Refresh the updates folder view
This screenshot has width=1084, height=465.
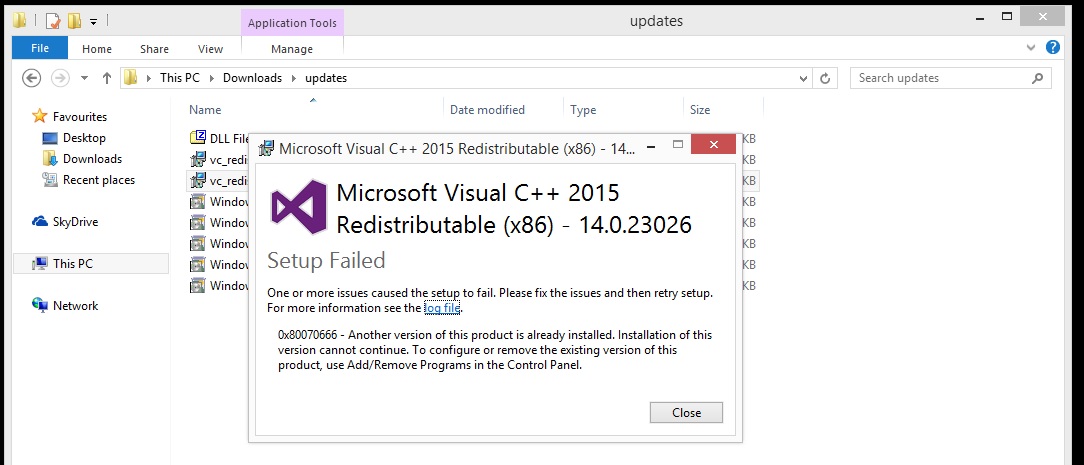825,78
